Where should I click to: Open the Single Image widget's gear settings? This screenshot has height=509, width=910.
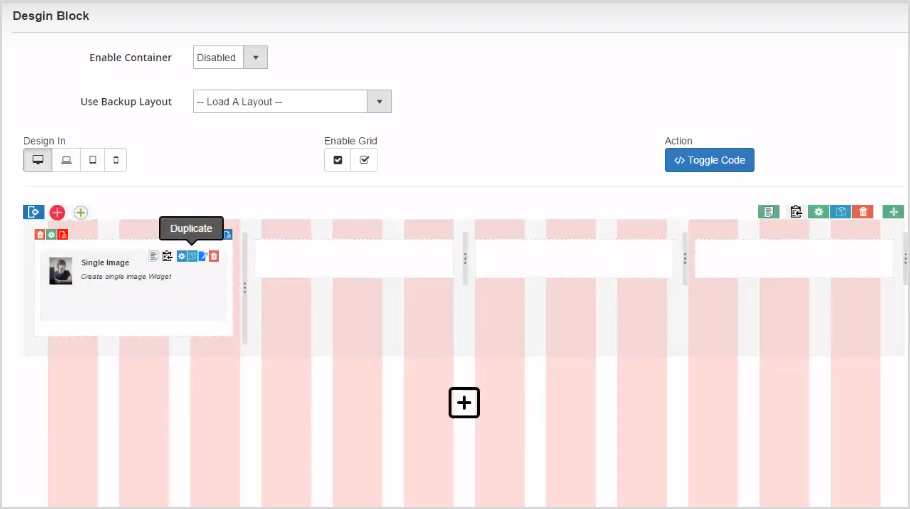pyautogui.click(x=181, y=257)
